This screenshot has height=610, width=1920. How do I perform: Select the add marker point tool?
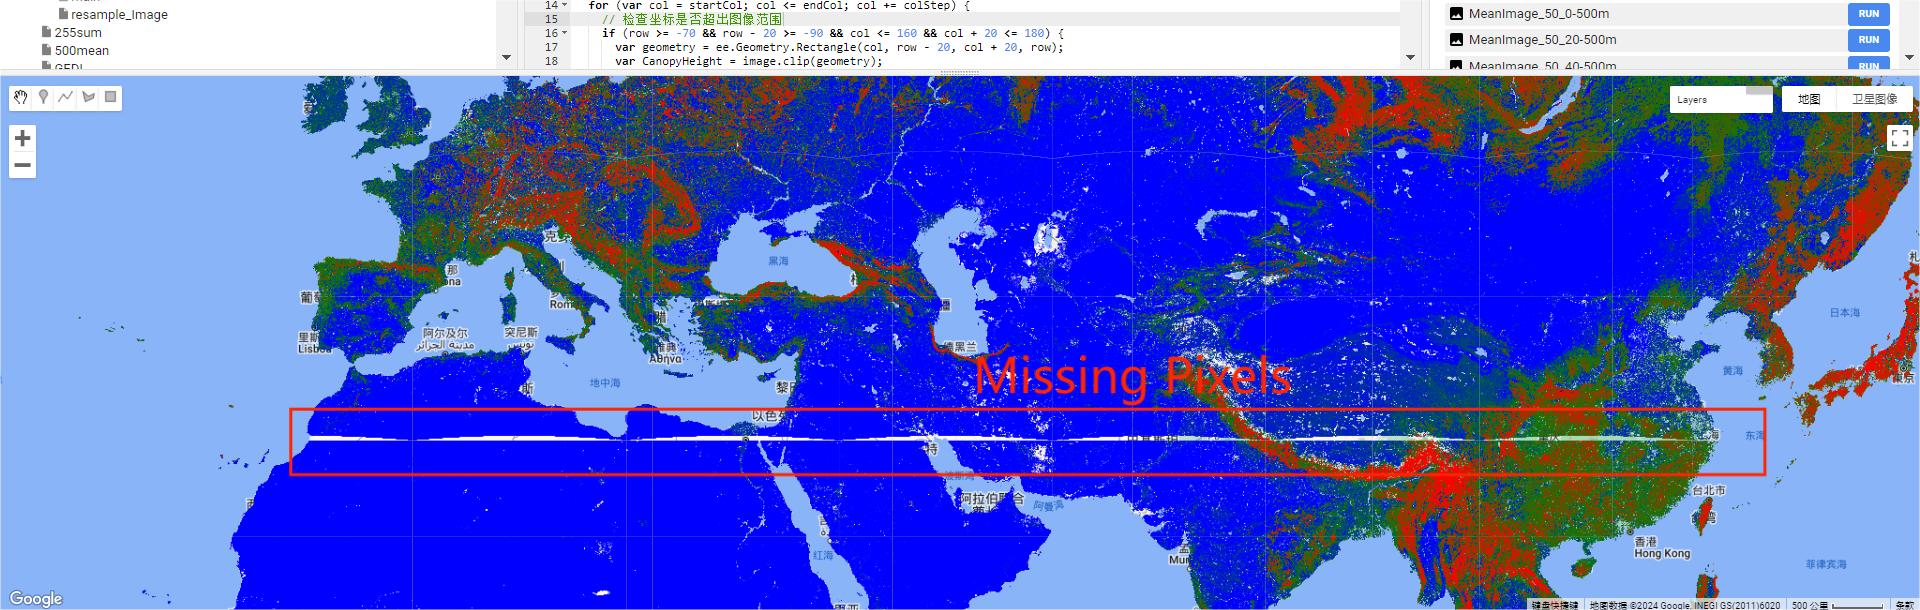[x=43, y=97]
